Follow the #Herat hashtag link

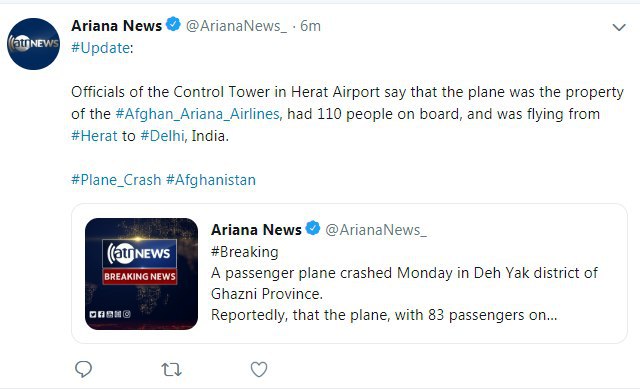tap(94, 136)
